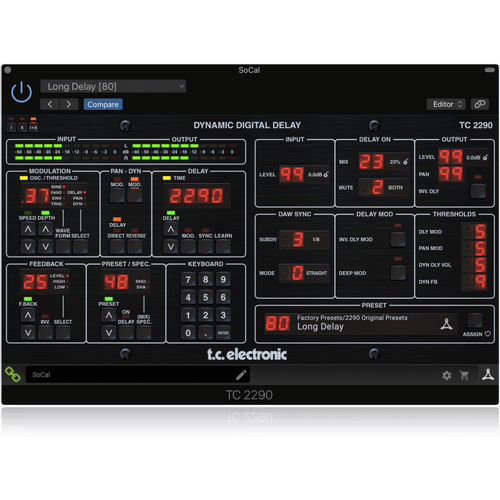
Task: Toggle INV. DLY button in OUTPUT
Action: [x=478, y=191]
